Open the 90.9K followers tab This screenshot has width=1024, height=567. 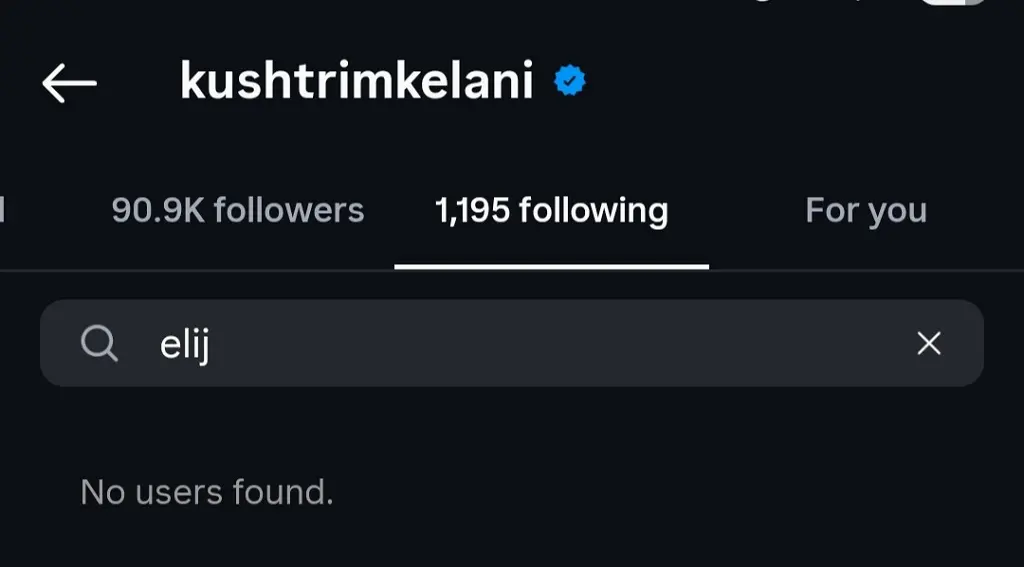pyautogui.click(x=238, y=210)
